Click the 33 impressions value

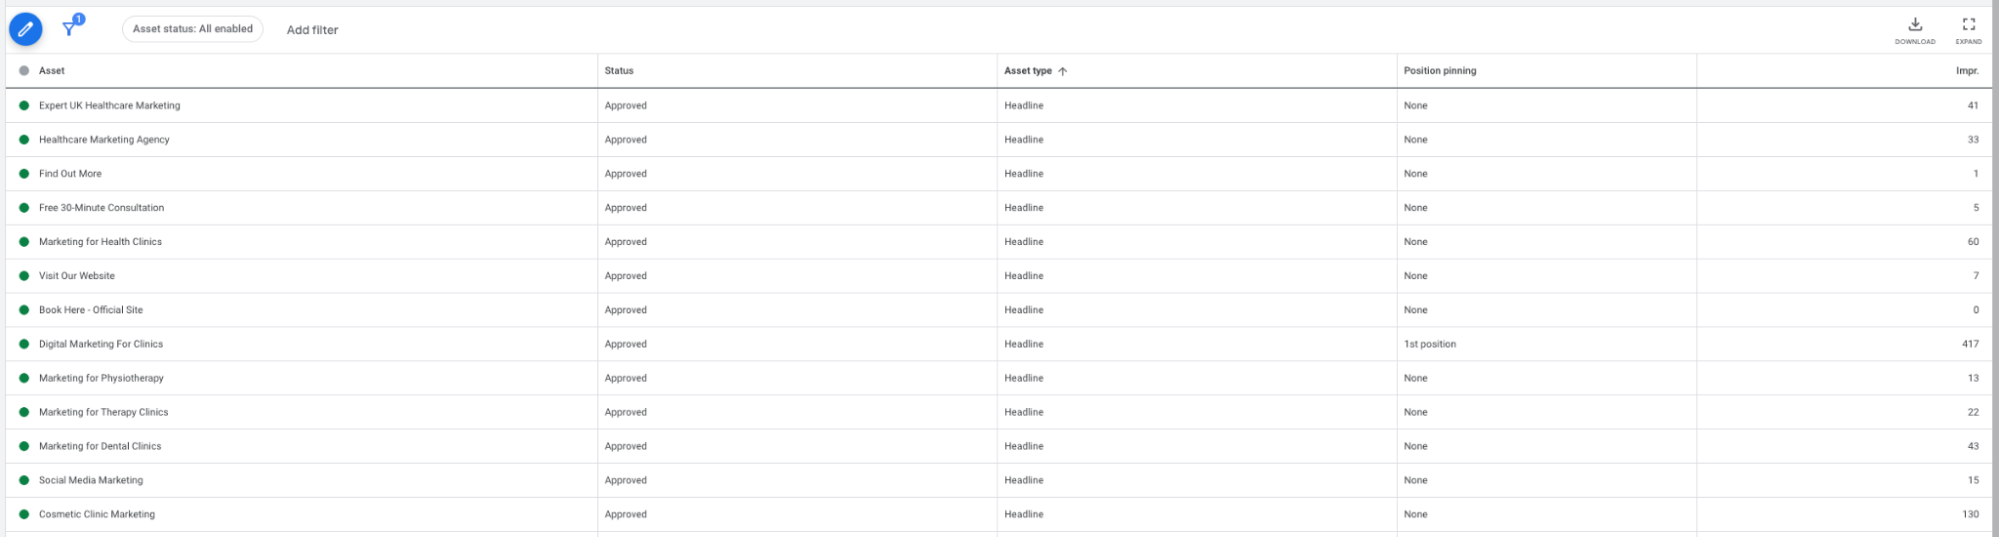(1973, 139)
